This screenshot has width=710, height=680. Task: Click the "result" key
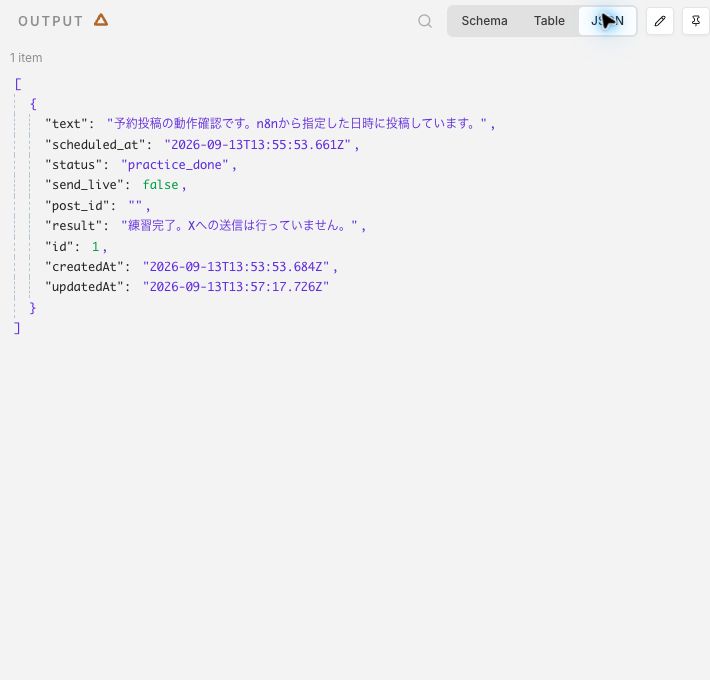pyautogui.click(x=73, y=225)
